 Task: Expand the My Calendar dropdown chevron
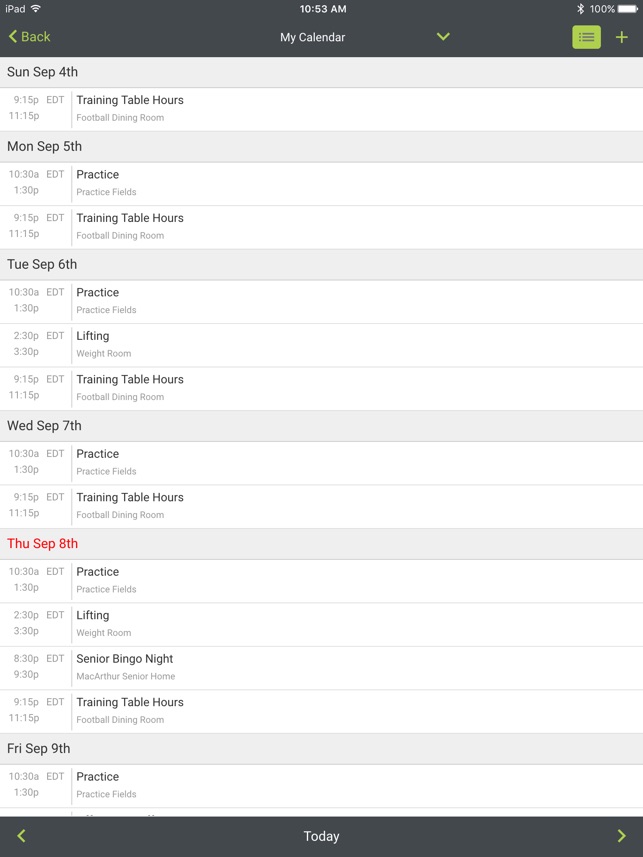click(443, 37)
